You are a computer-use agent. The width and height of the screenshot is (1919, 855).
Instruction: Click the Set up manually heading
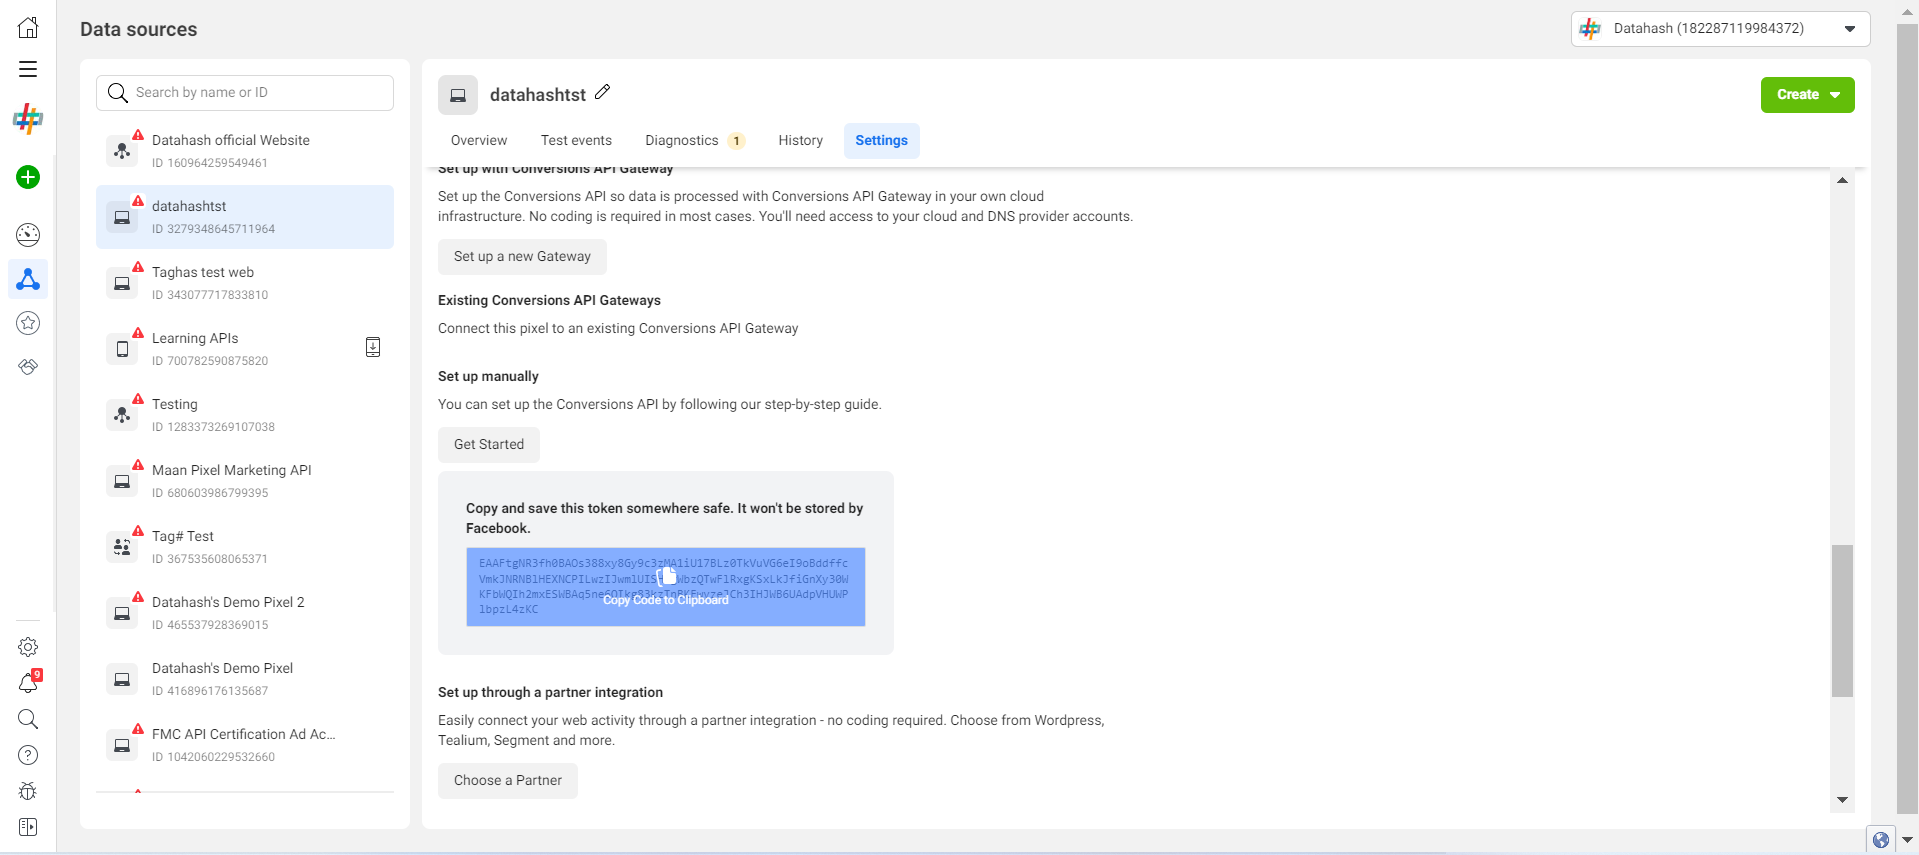click(x=488, y=377)
